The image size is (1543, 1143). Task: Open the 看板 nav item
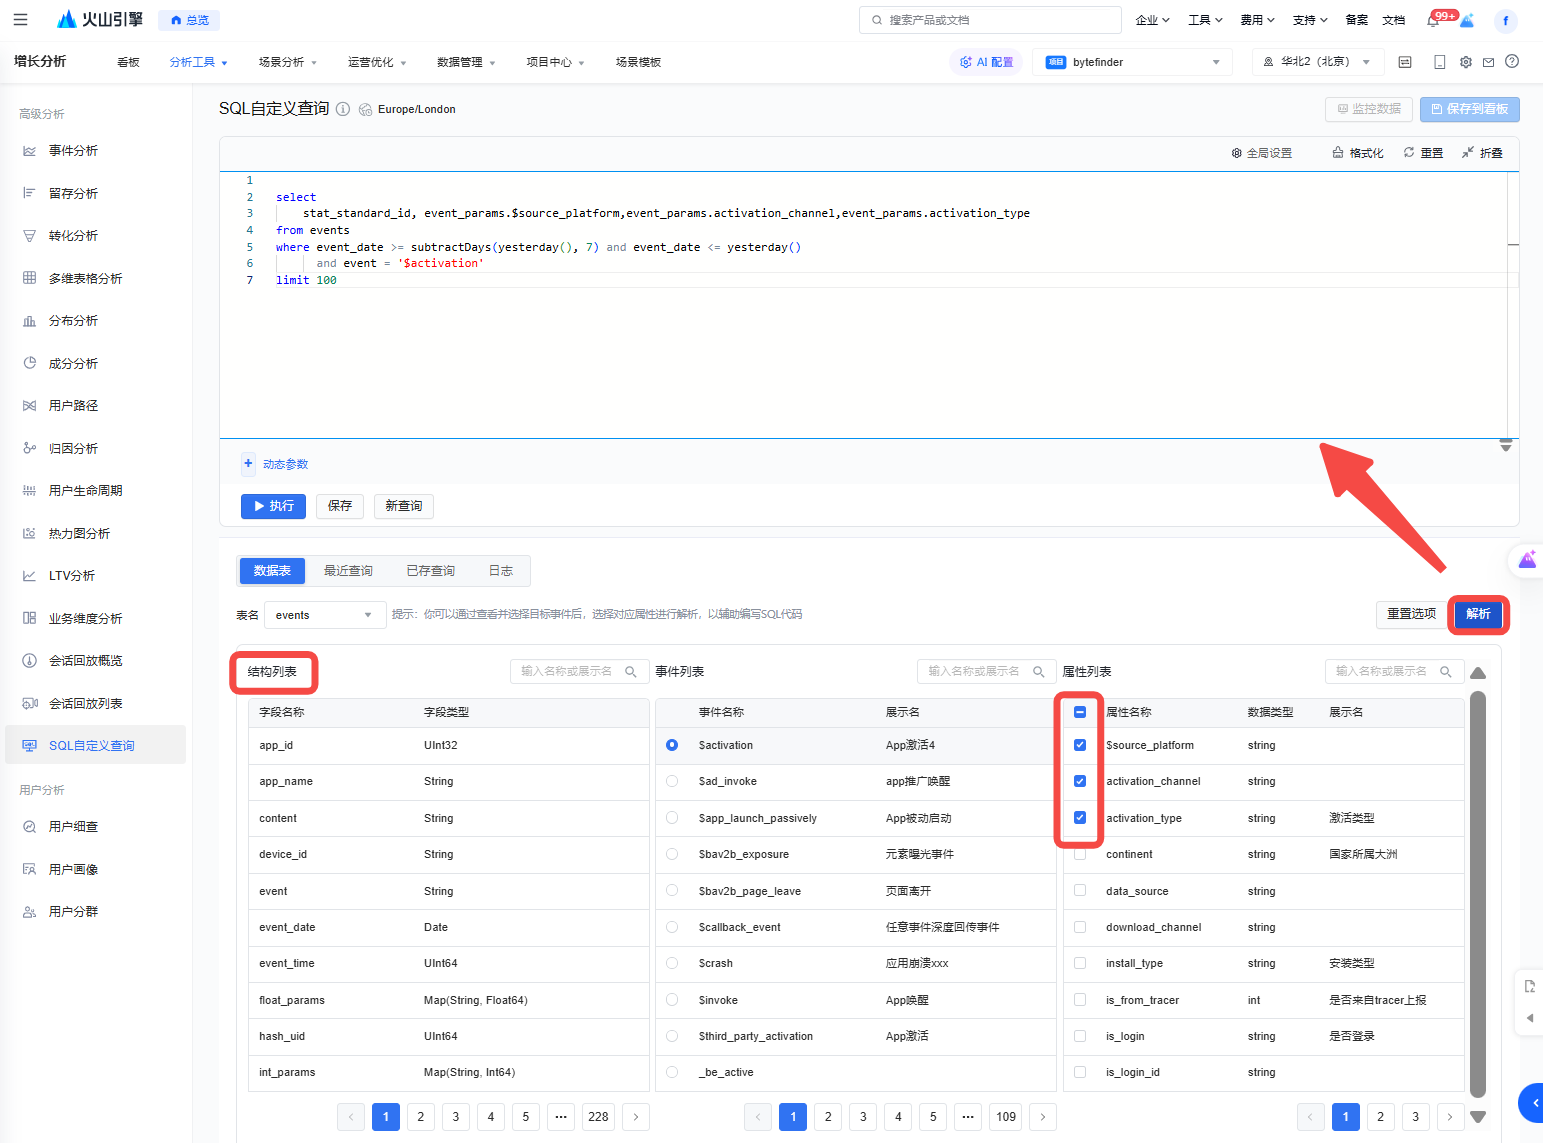[x=128, y=62]
